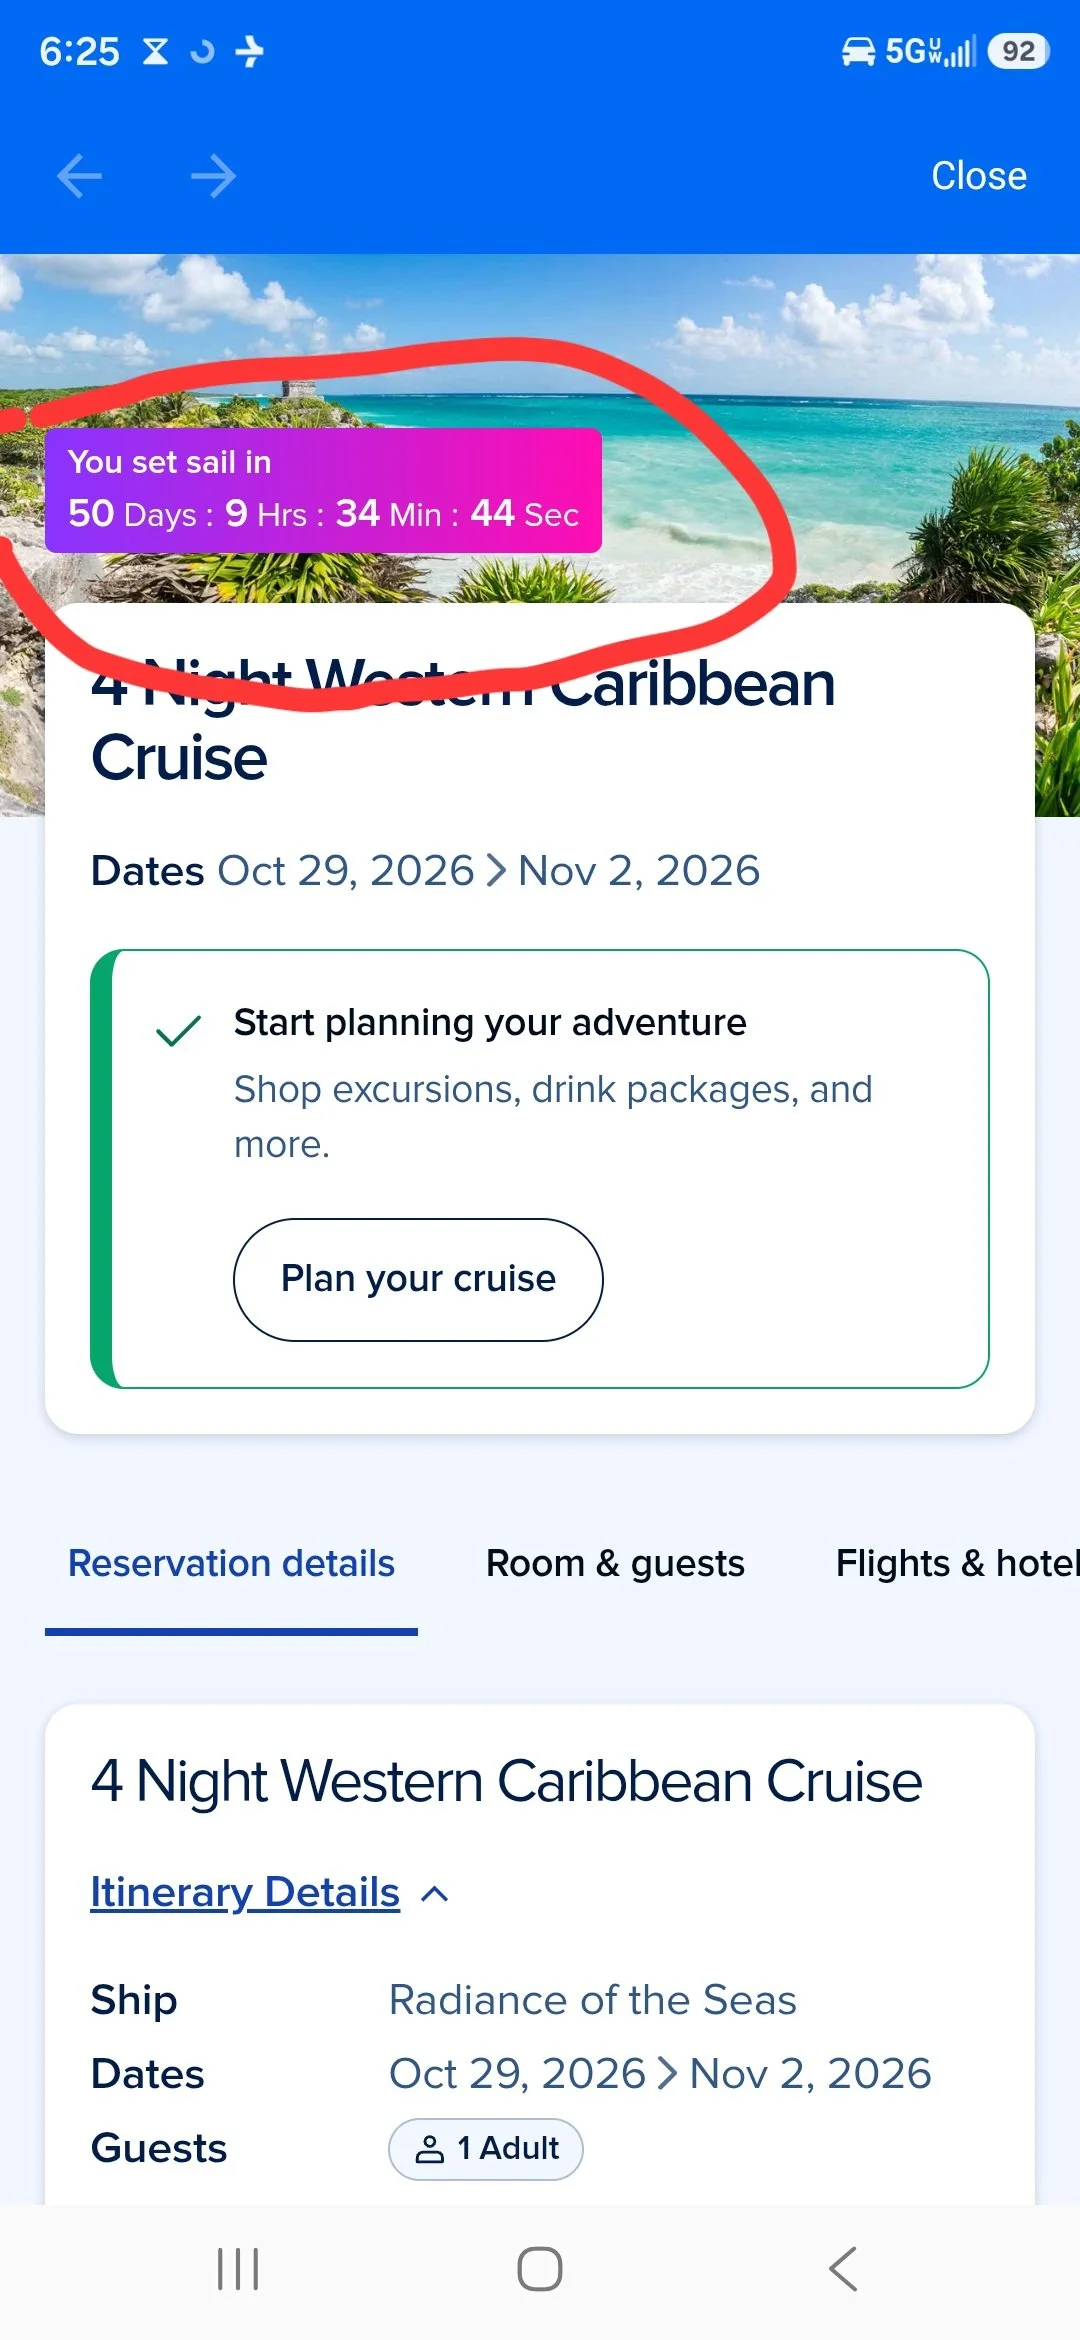The height and width of the screenshot is (2340, 1080).
Task: Tap the chevron between itinerary Dates values
Action: coord(668,2074)
